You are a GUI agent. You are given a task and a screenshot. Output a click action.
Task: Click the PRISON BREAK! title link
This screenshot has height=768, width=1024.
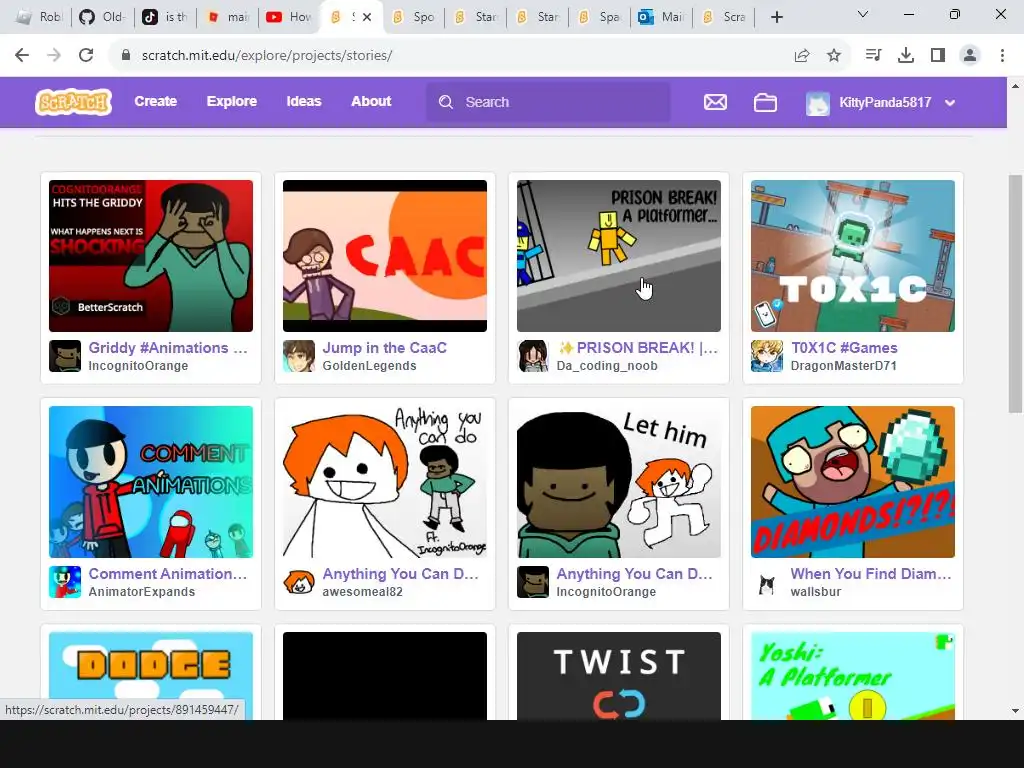tap(637, 347)
